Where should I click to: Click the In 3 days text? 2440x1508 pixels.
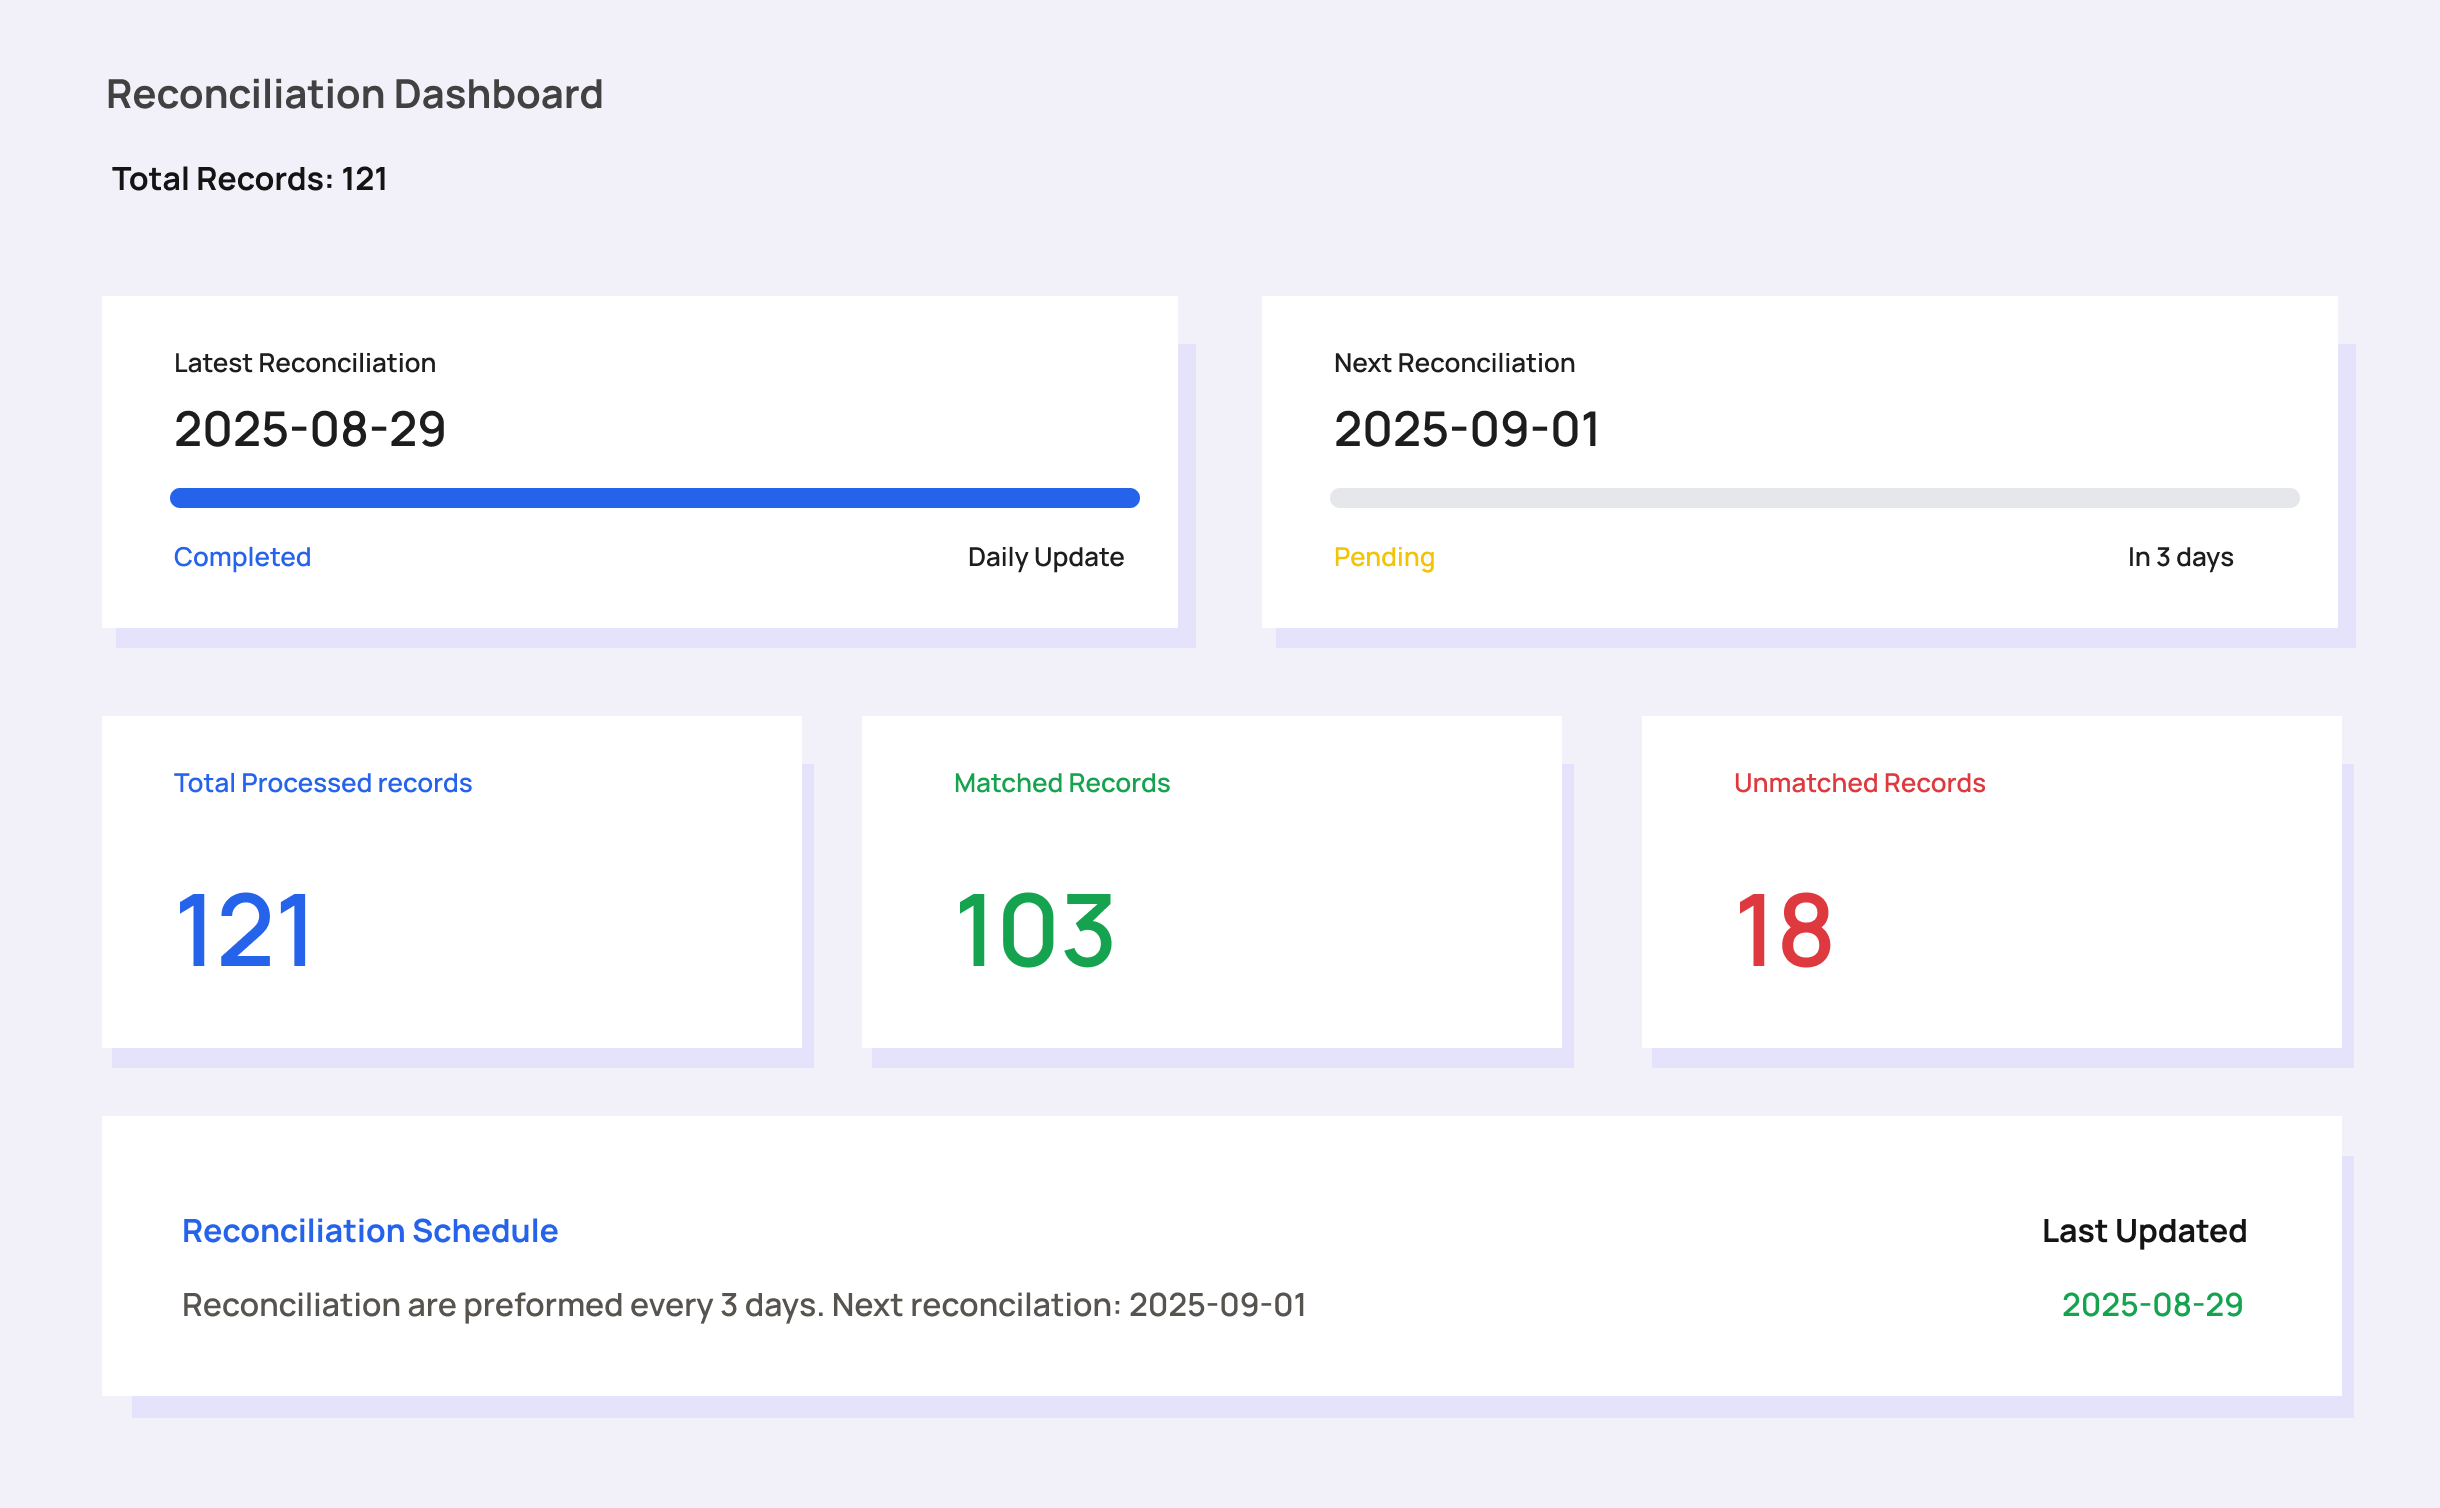2180,557
